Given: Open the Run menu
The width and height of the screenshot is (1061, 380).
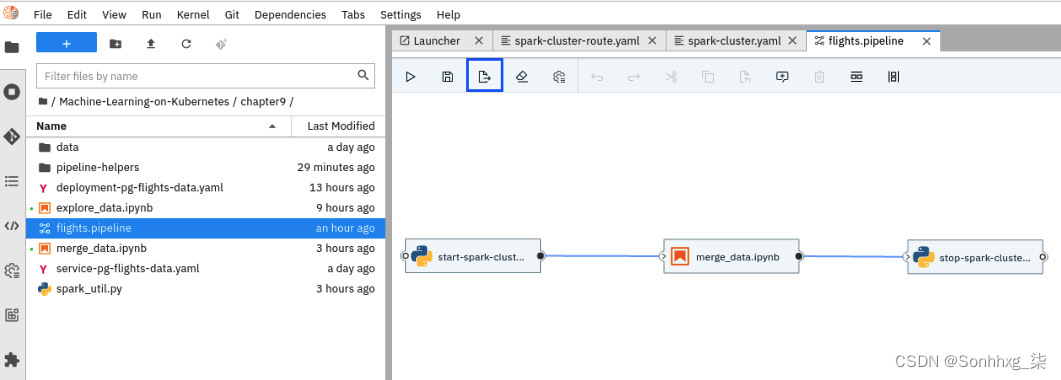Looking at the screenshot, I should pyautogui.click(x=152, y=14).
